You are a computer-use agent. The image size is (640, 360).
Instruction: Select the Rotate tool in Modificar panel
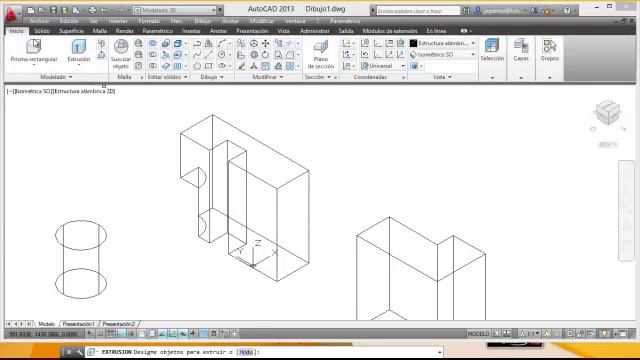(x=265, y=54)
